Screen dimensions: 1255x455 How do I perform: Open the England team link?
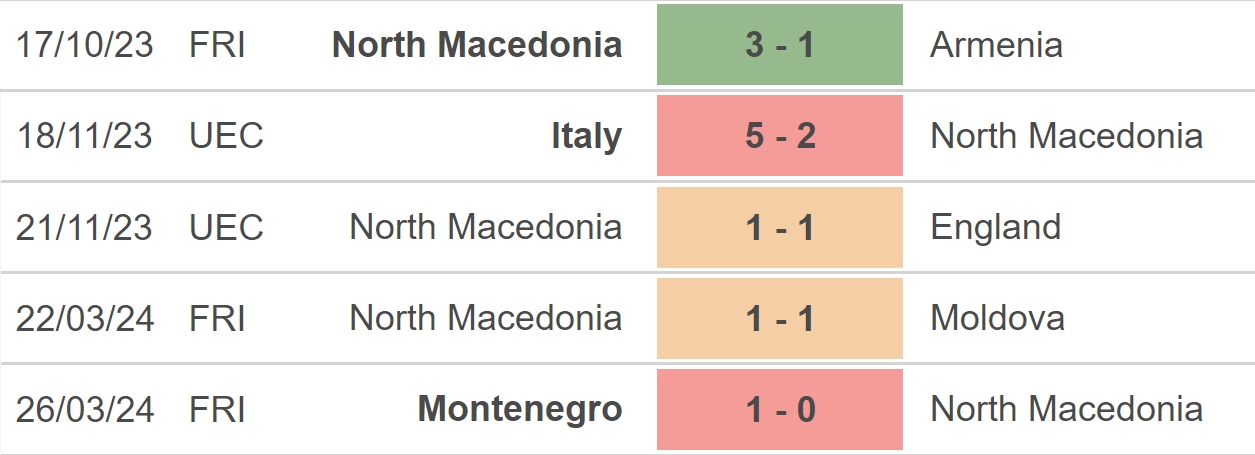995,227
